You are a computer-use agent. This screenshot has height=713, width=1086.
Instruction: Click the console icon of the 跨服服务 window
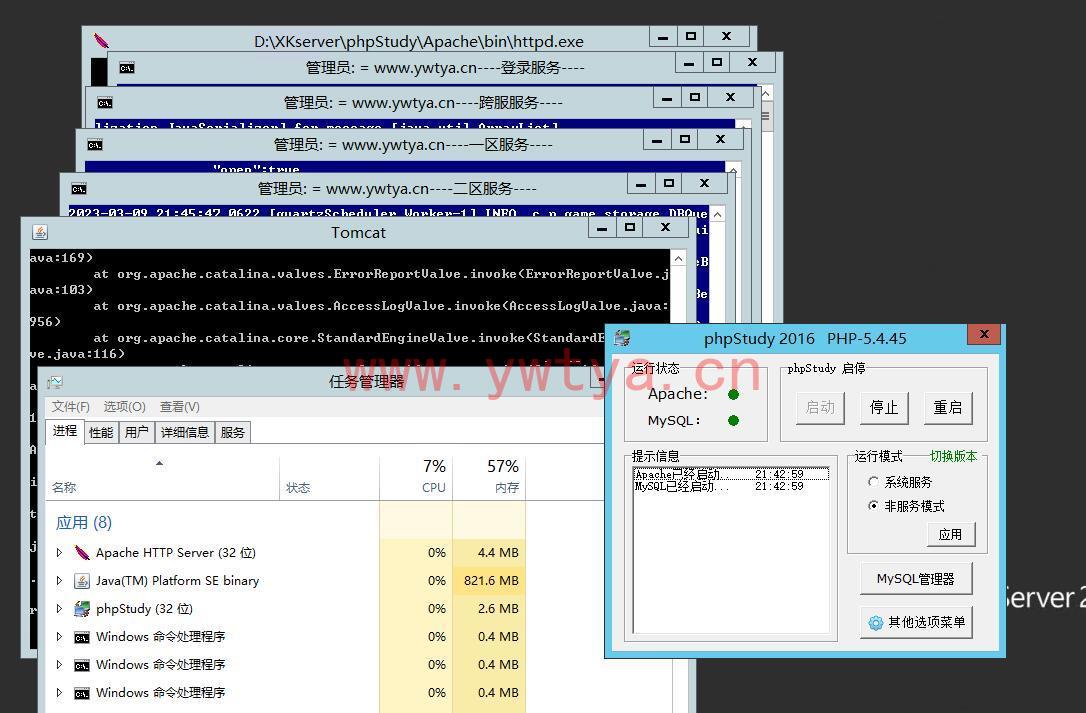[x=105, y=103]
